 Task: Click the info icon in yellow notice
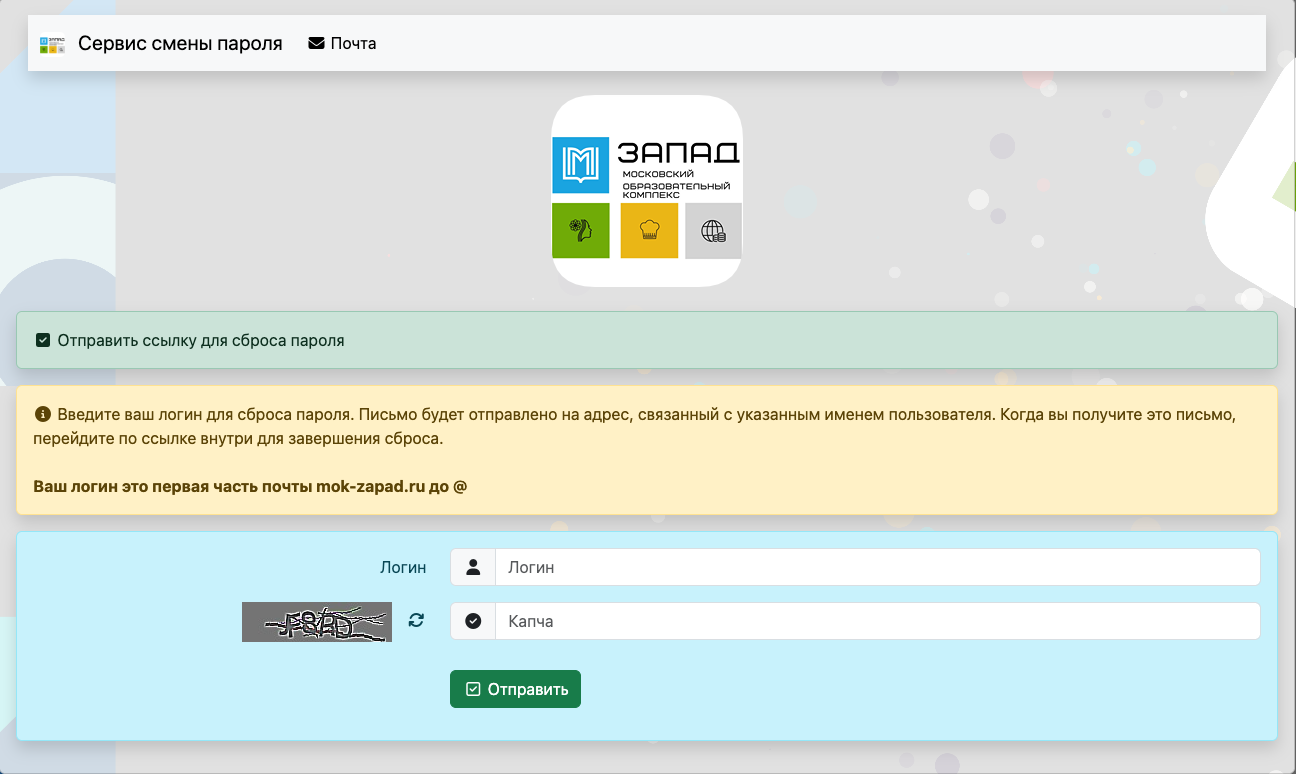pos(42,414)
